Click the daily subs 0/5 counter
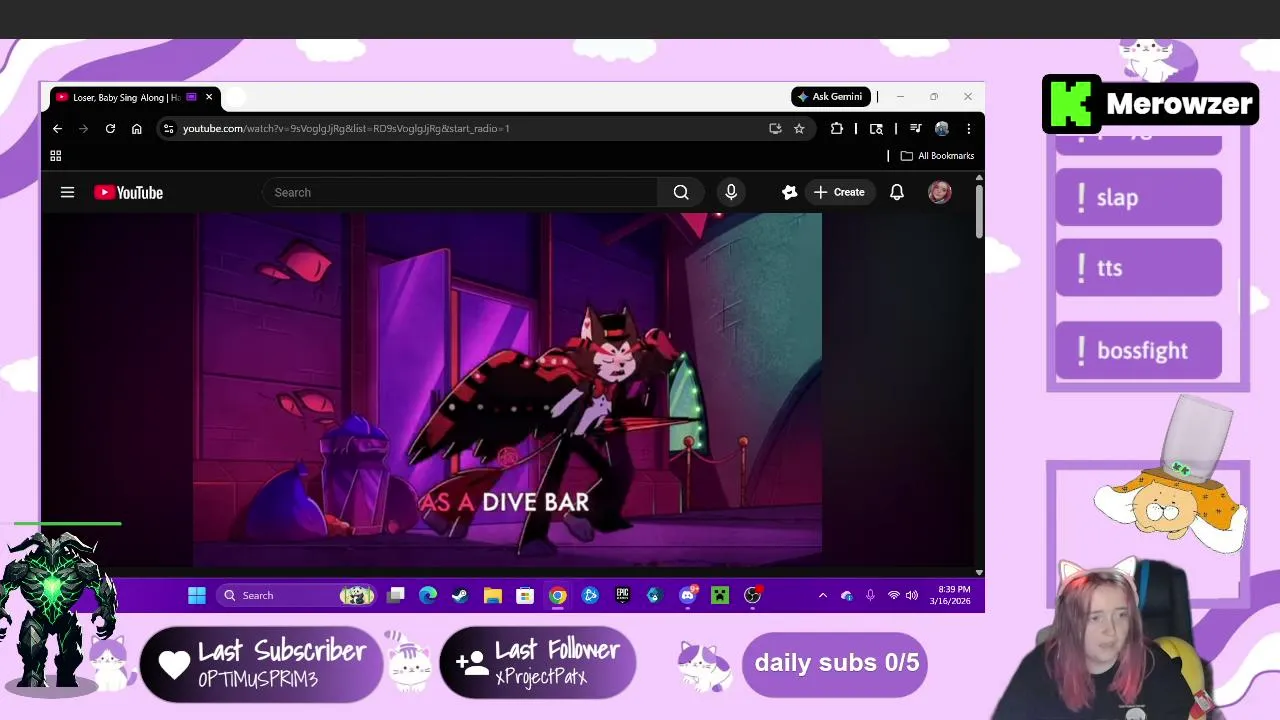This screenshot has height=720, width=1280. 835,663
